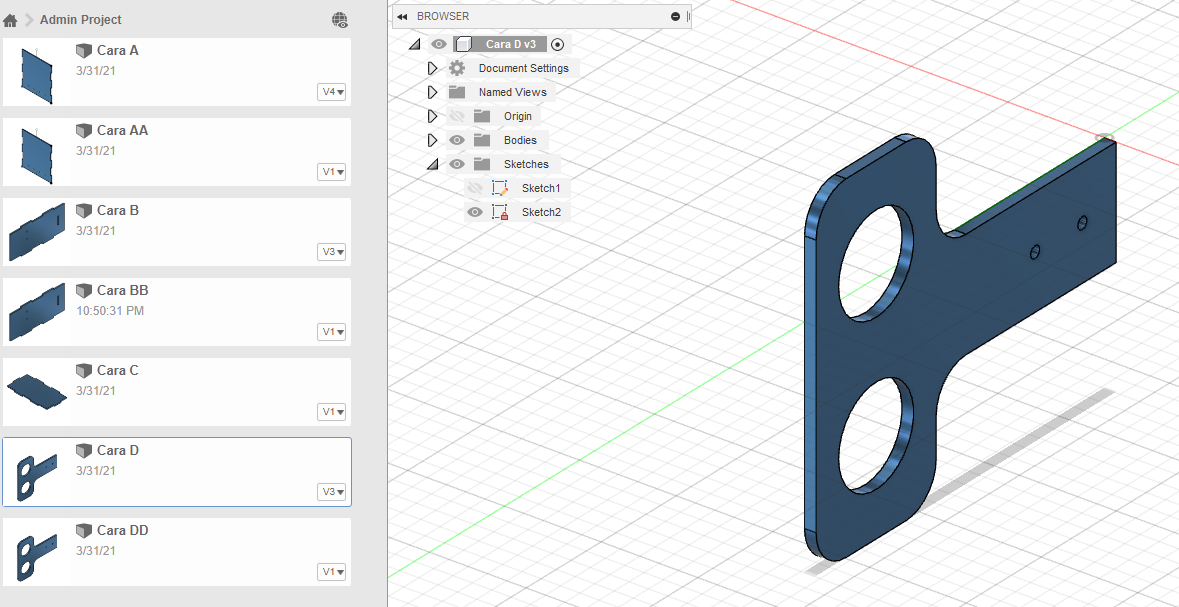Open V1 version dropdown for Cara AA
1179x607 pixels.
click(332, 171)
